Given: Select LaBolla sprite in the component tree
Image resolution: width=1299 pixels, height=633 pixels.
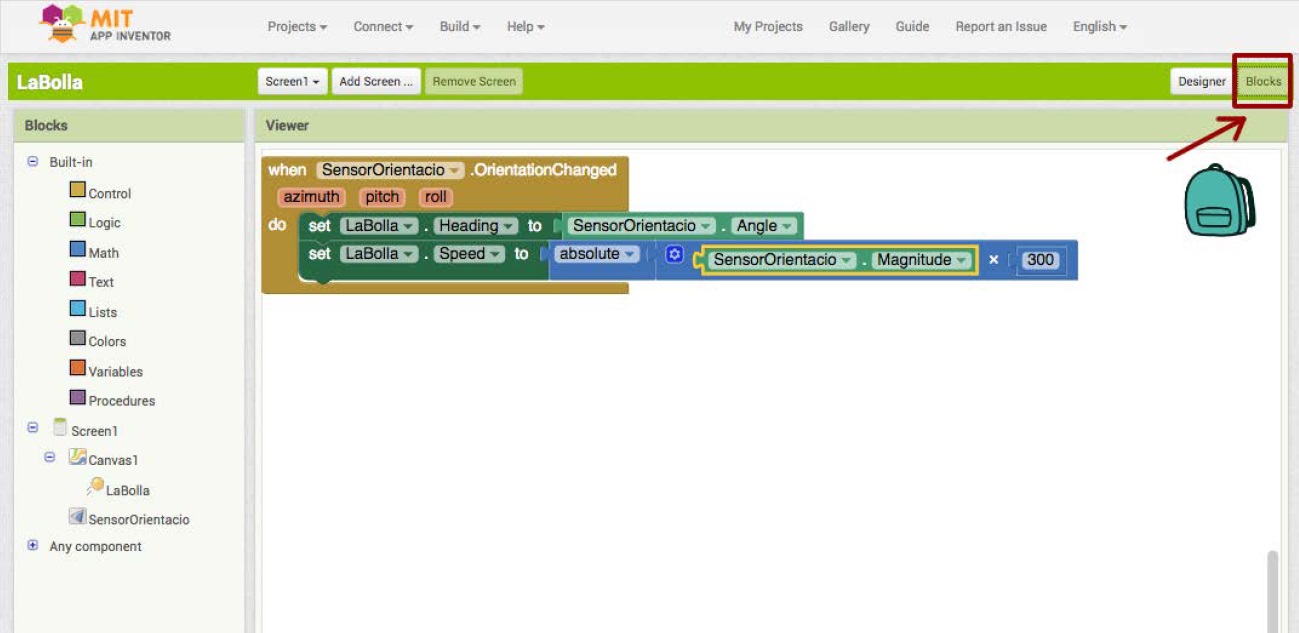Looking at the screenshot, I should tap(118, 489).
